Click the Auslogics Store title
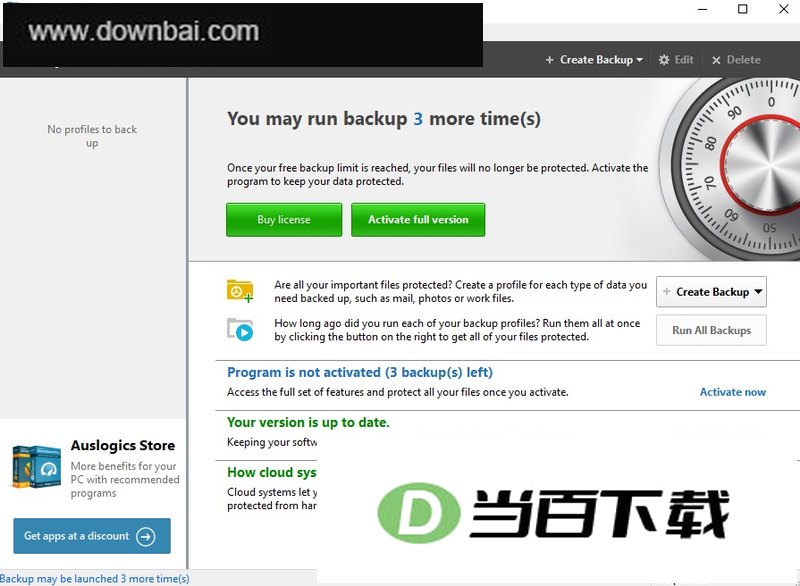The height and width of the screenshot is (586, 800). click(x=123, y=445)
